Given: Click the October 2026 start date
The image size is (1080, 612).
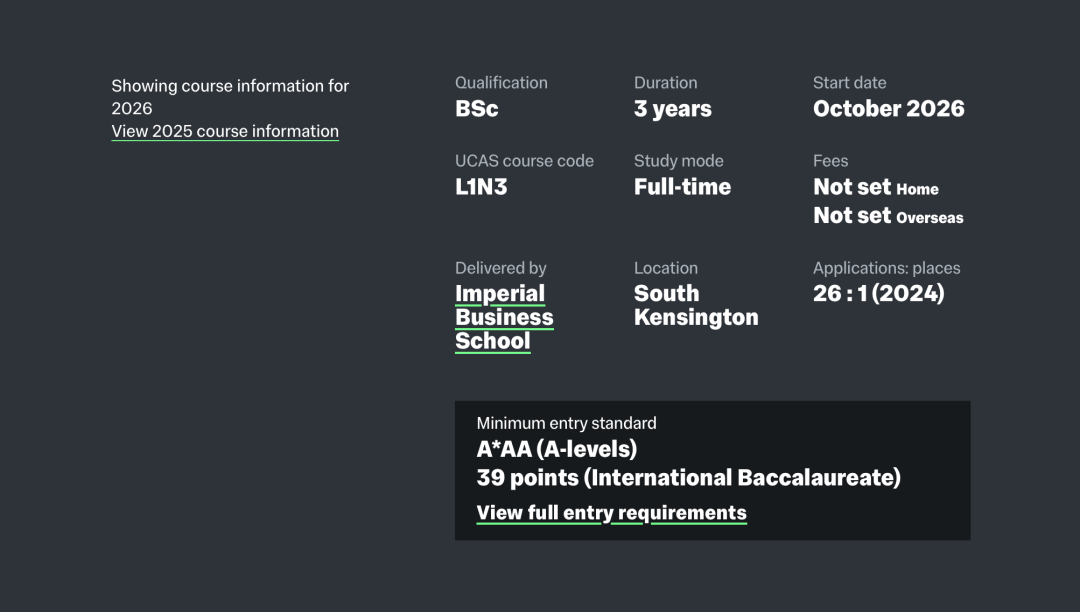Looking at the screenshot, I should tap(889, 109).
